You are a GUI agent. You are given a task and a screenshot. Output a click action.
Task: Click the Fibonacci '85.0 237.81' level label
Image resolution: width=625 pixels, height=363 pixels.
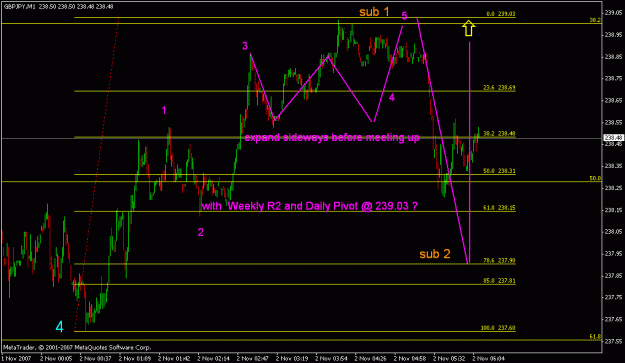[x=499, y=281]
